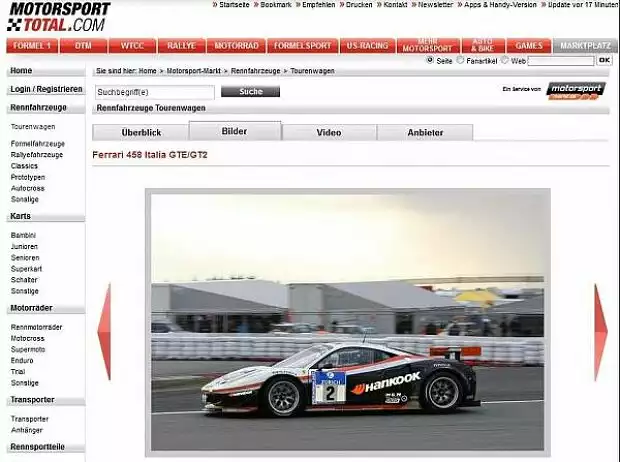620x462 pixels.
Task: Open Rennsportteile in the sidebar
Action: click(x=37, y=447)
